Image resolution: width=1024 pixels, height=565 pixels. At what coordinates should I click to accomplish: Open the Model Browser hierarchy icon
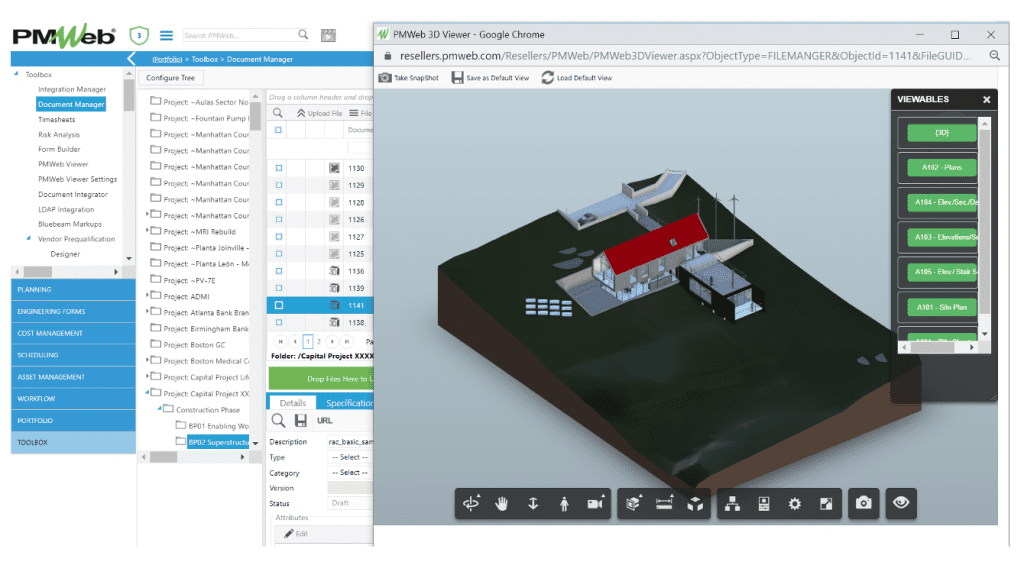point(733,504)
